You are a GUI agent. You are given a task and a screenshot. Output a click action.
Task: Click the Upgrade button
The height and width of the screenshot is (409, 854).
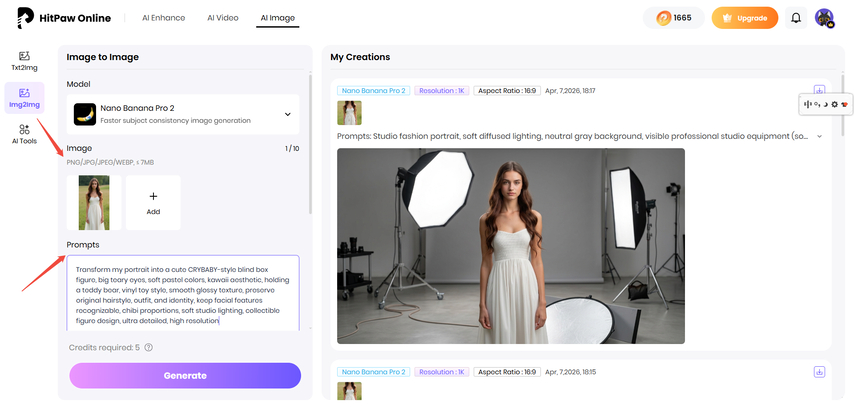click(x=744, y=18)
